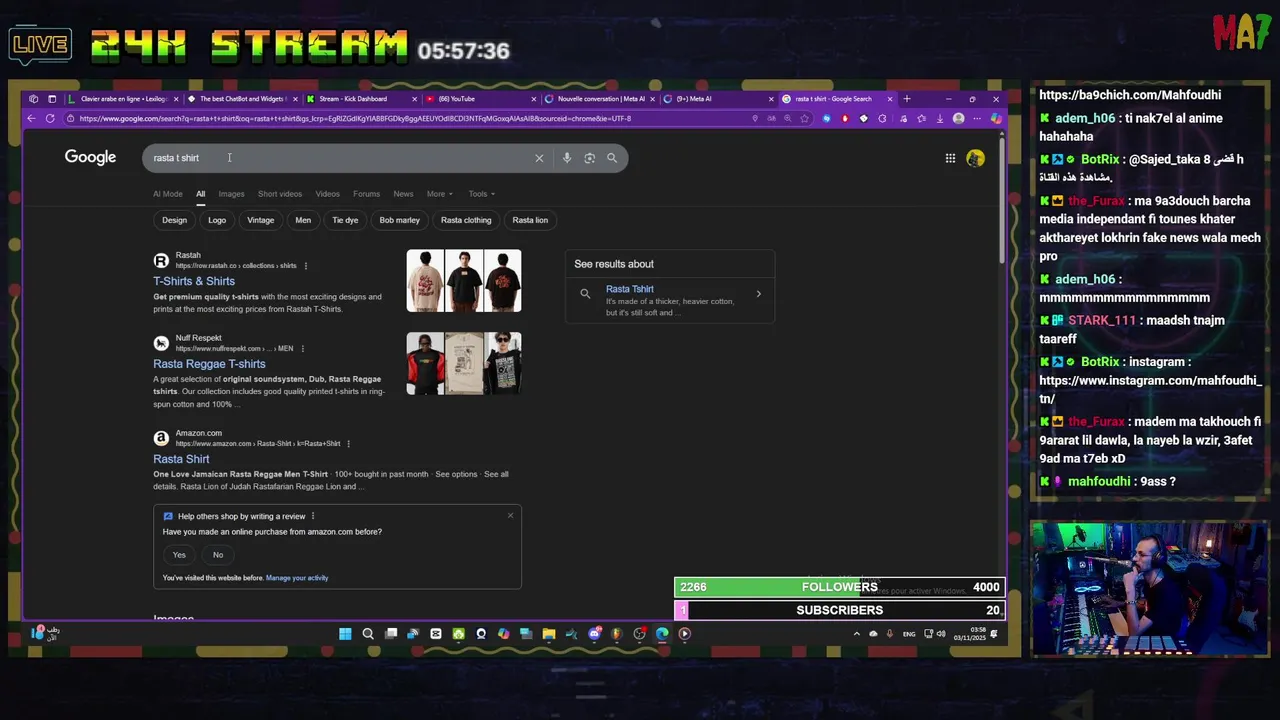The image size is (1280, 720).
Task: Open the Tools dropdown
Action: [x=481, y=194]
